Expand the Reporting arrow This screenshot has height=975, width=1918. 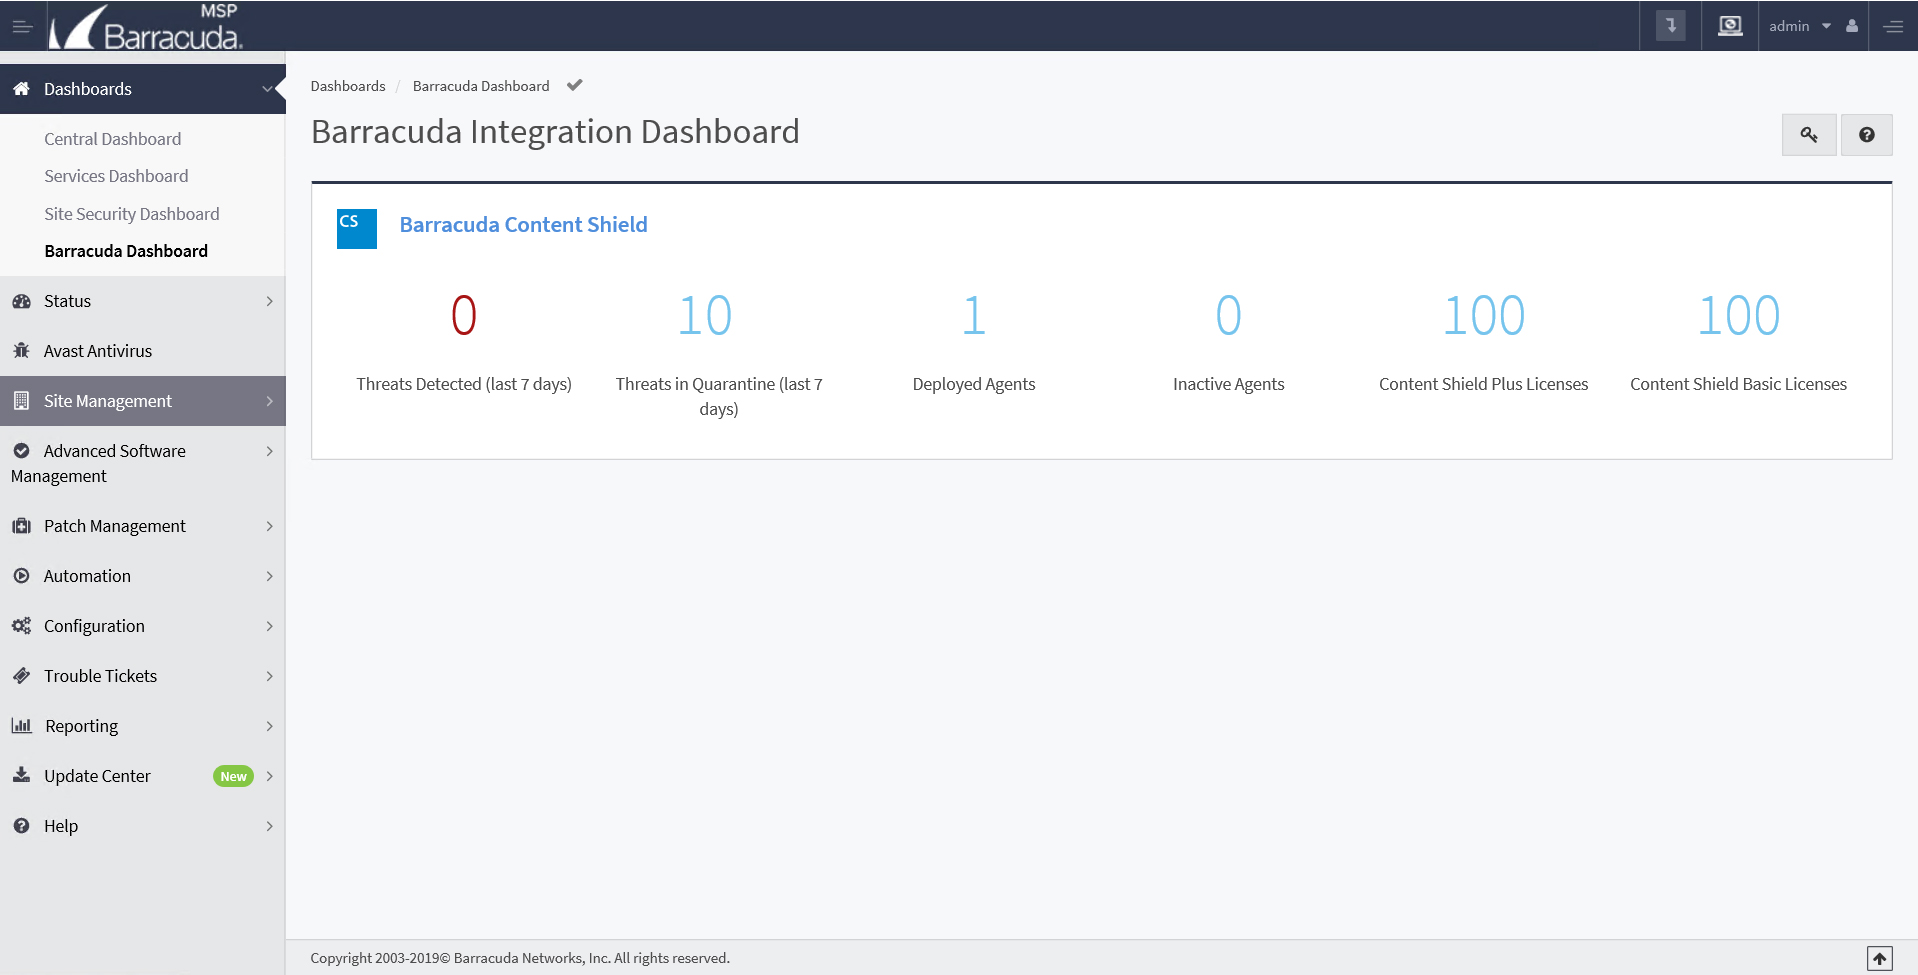[x=270, y=726]
